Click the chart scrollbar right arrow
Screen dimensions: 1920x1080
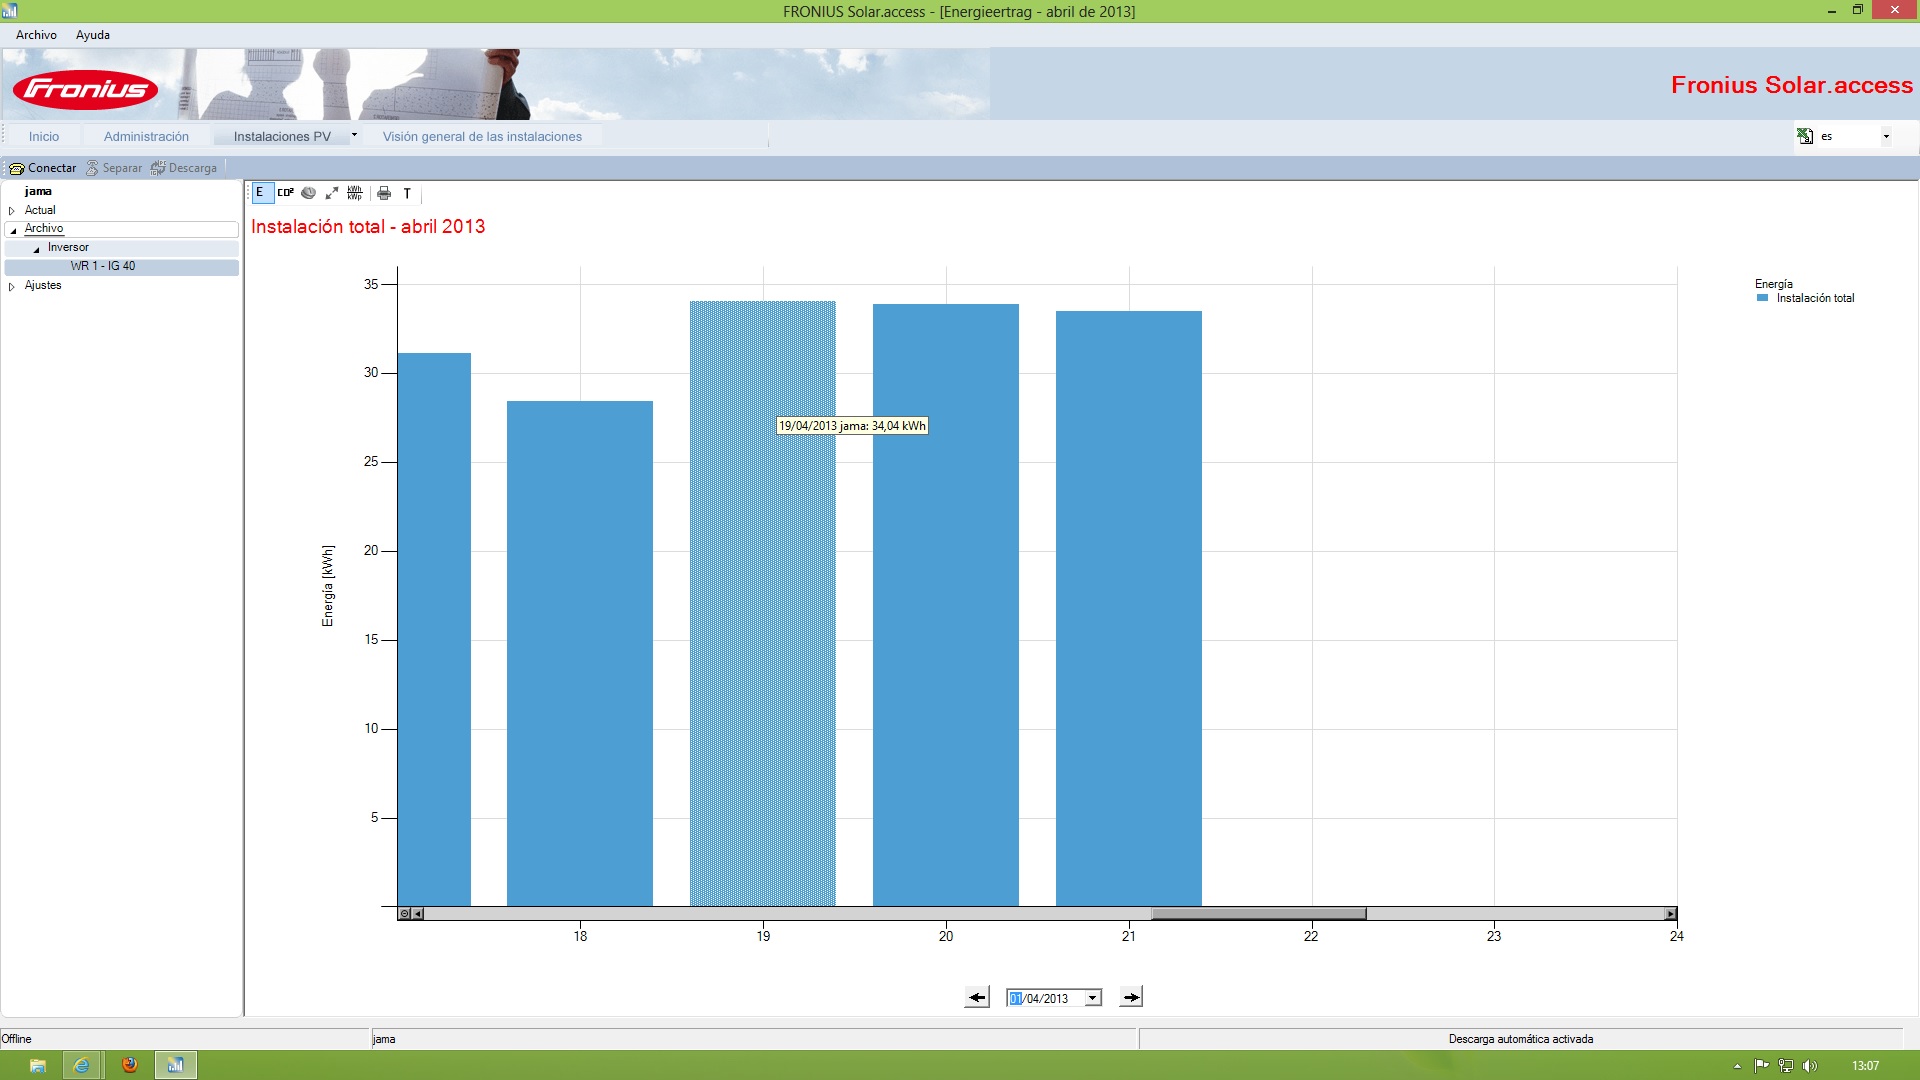[x=1670, y=913]
